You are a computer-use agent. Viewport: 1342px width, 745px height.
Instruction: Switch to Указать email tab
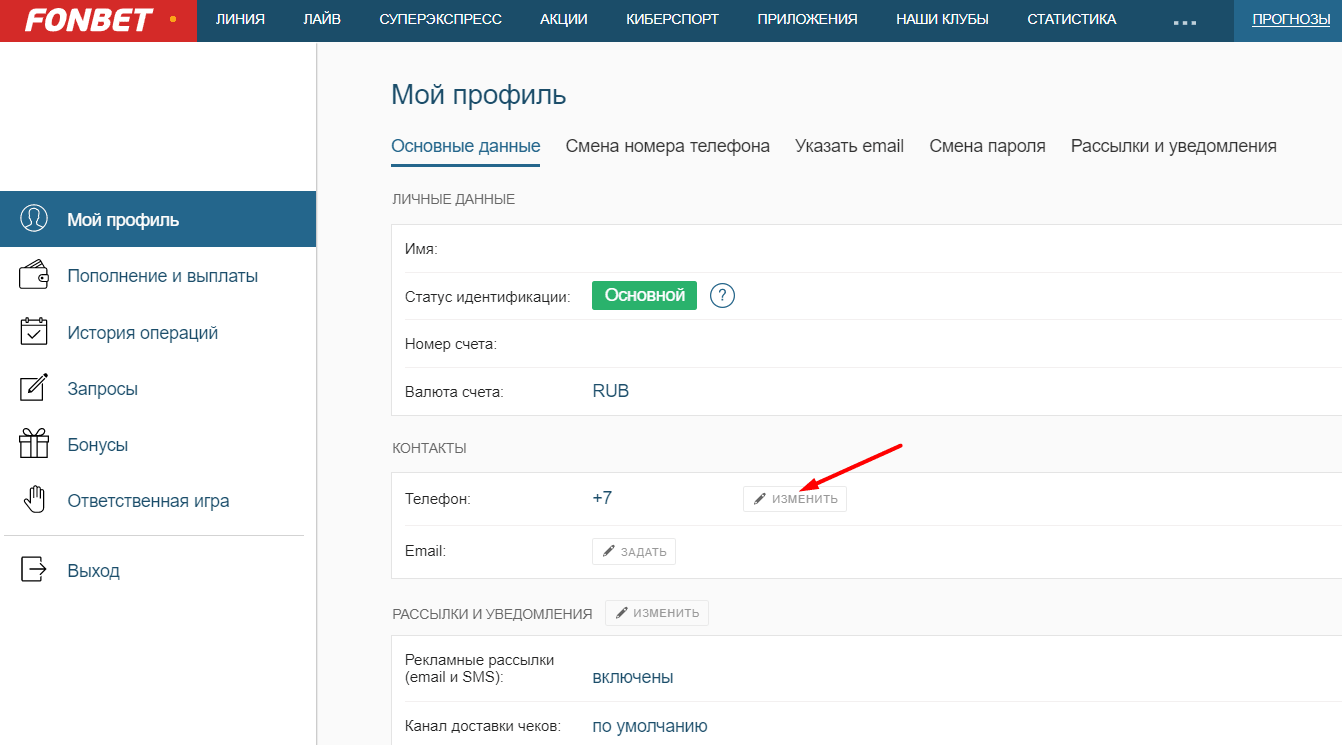850,146
